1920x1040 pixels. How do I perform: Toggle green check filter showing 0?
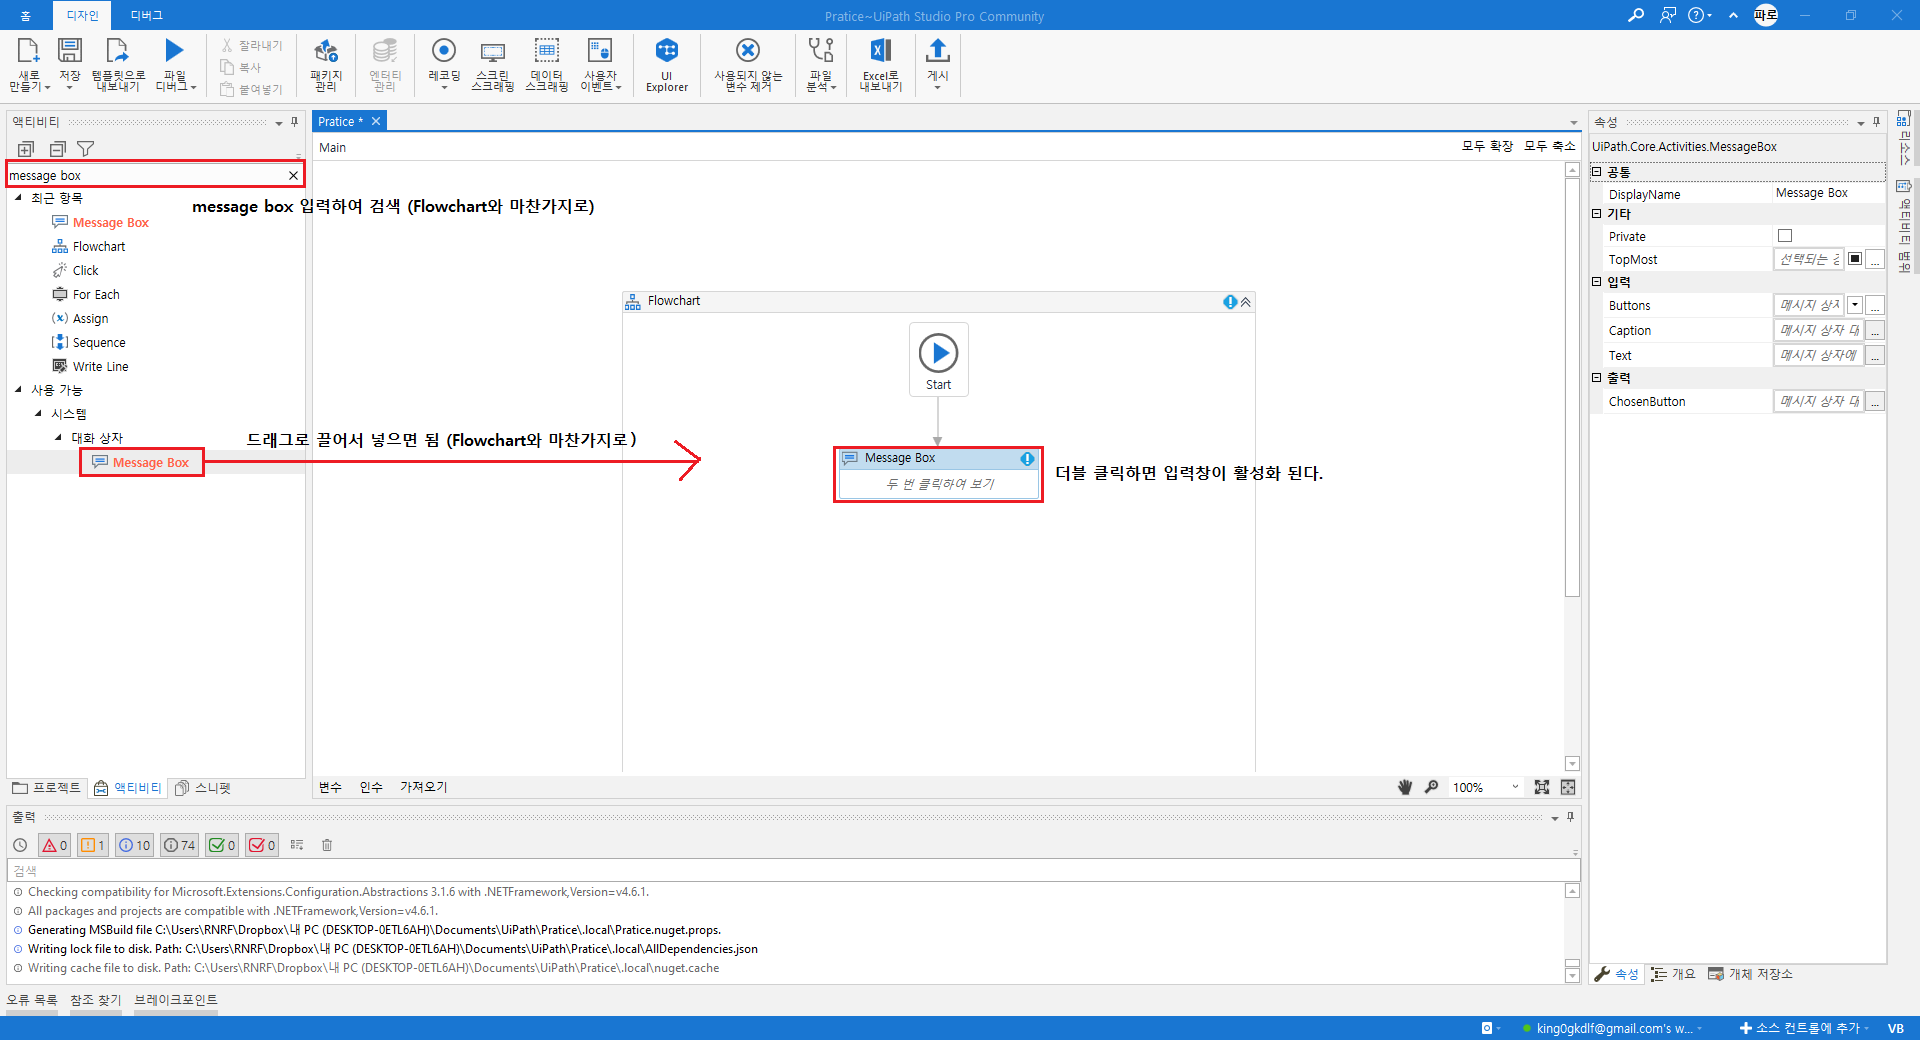click(x=222, y=845)
